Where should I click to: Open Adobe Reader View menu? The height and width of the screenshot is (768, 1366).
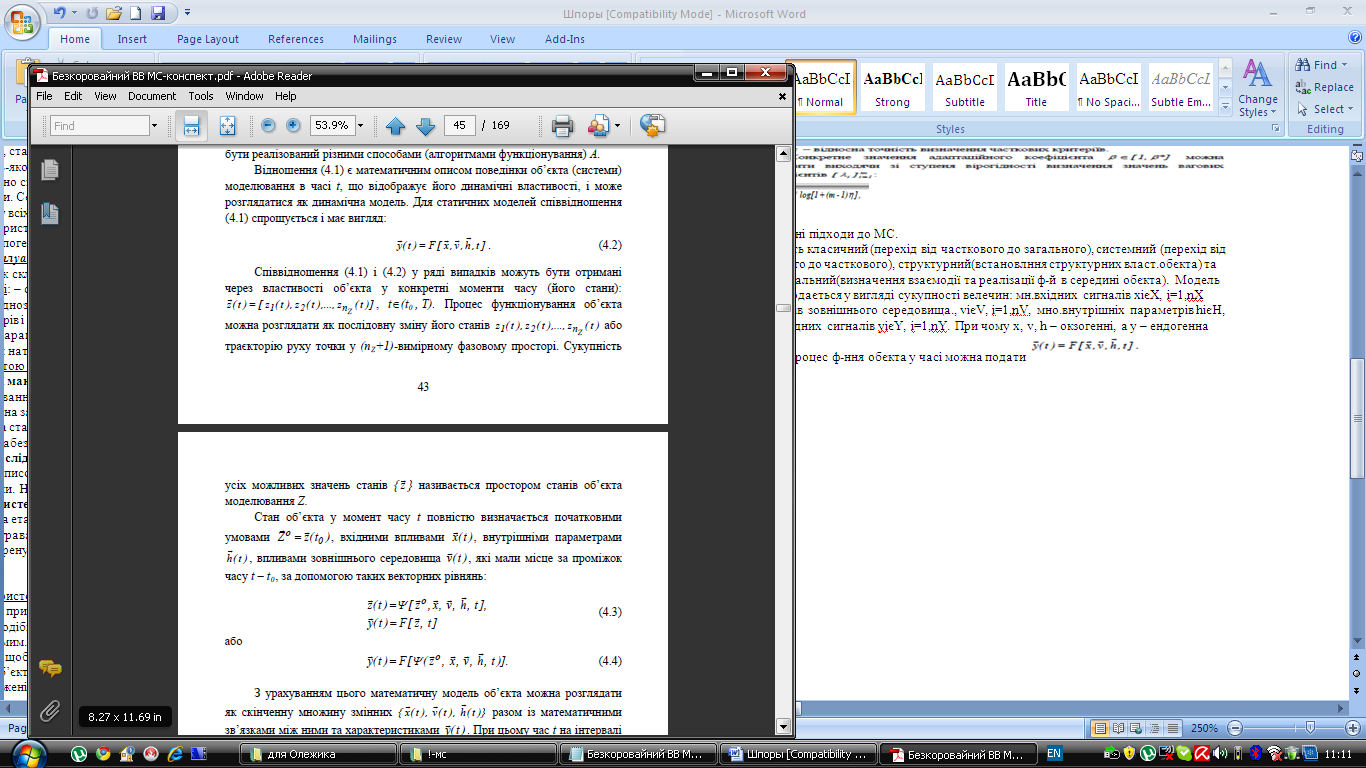105,96
